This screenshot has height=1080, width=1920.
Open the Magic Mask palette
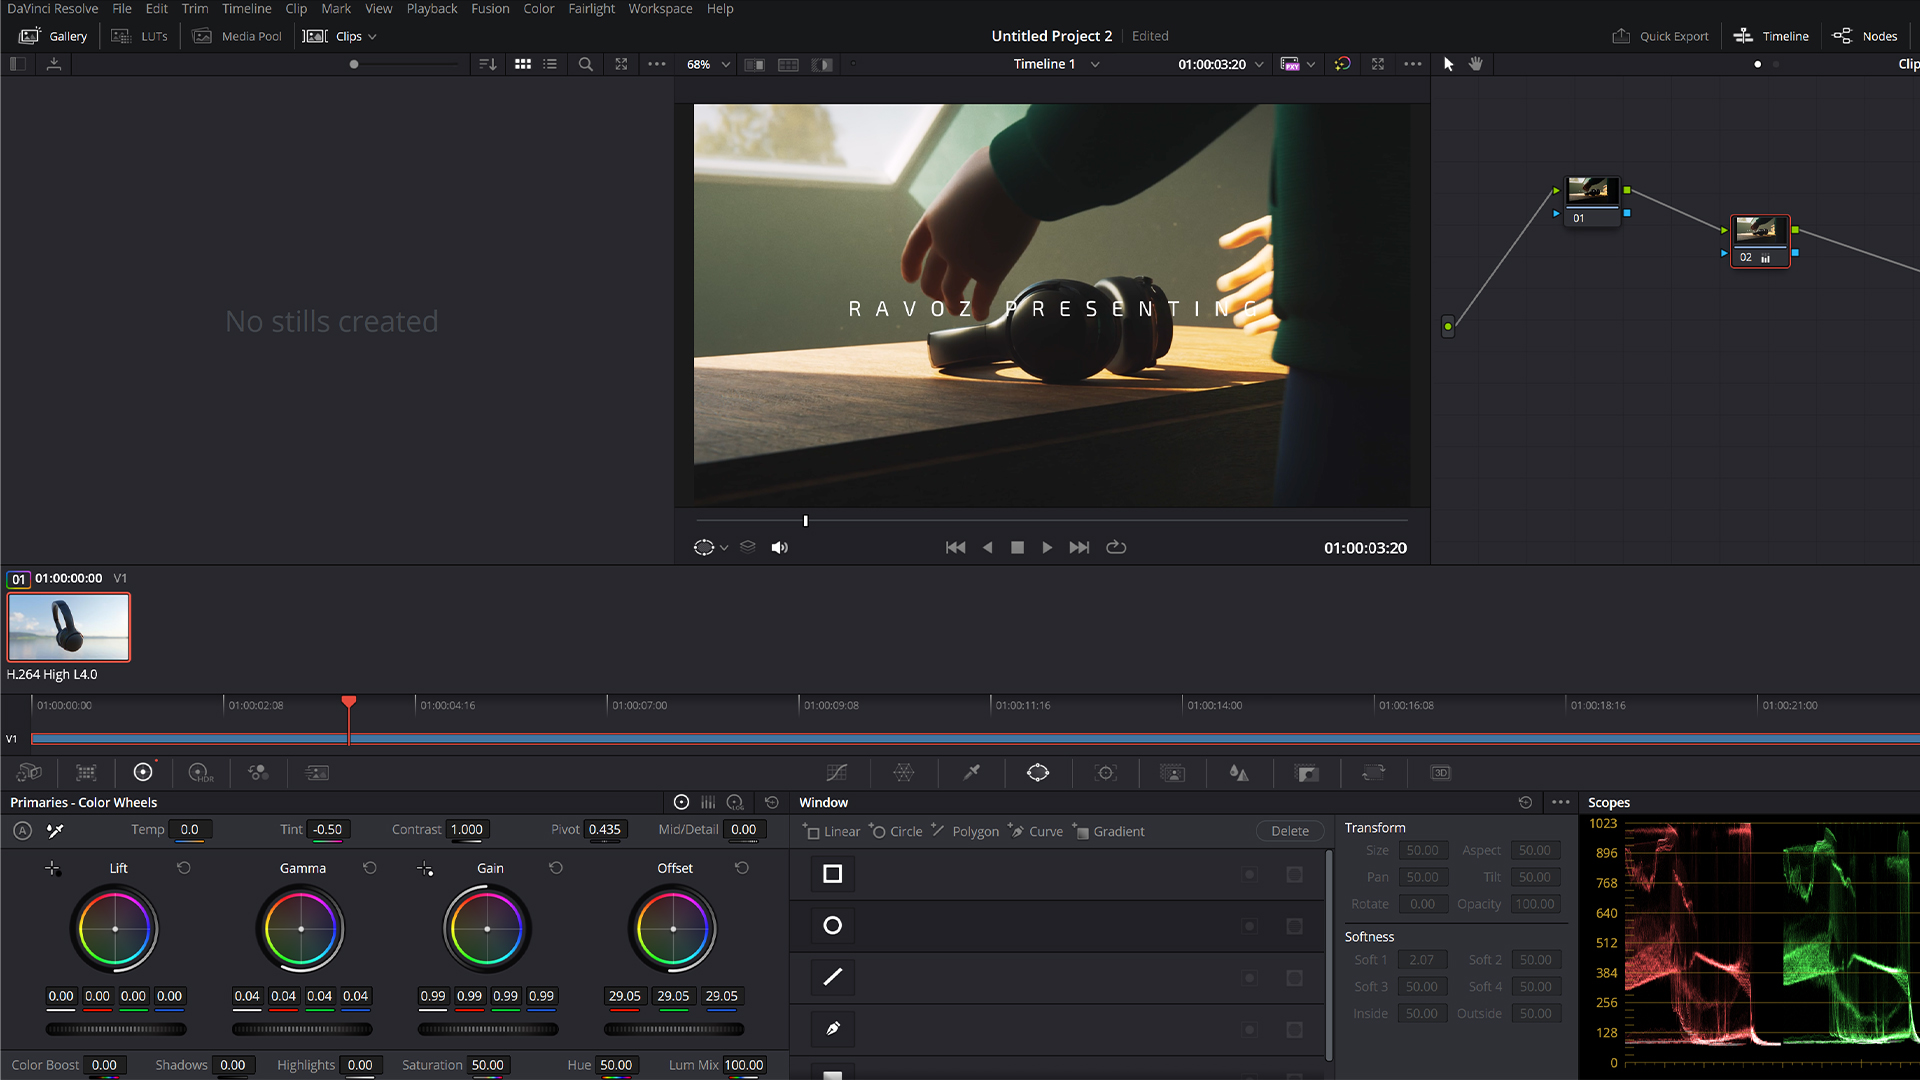(x=1172, y=772)
